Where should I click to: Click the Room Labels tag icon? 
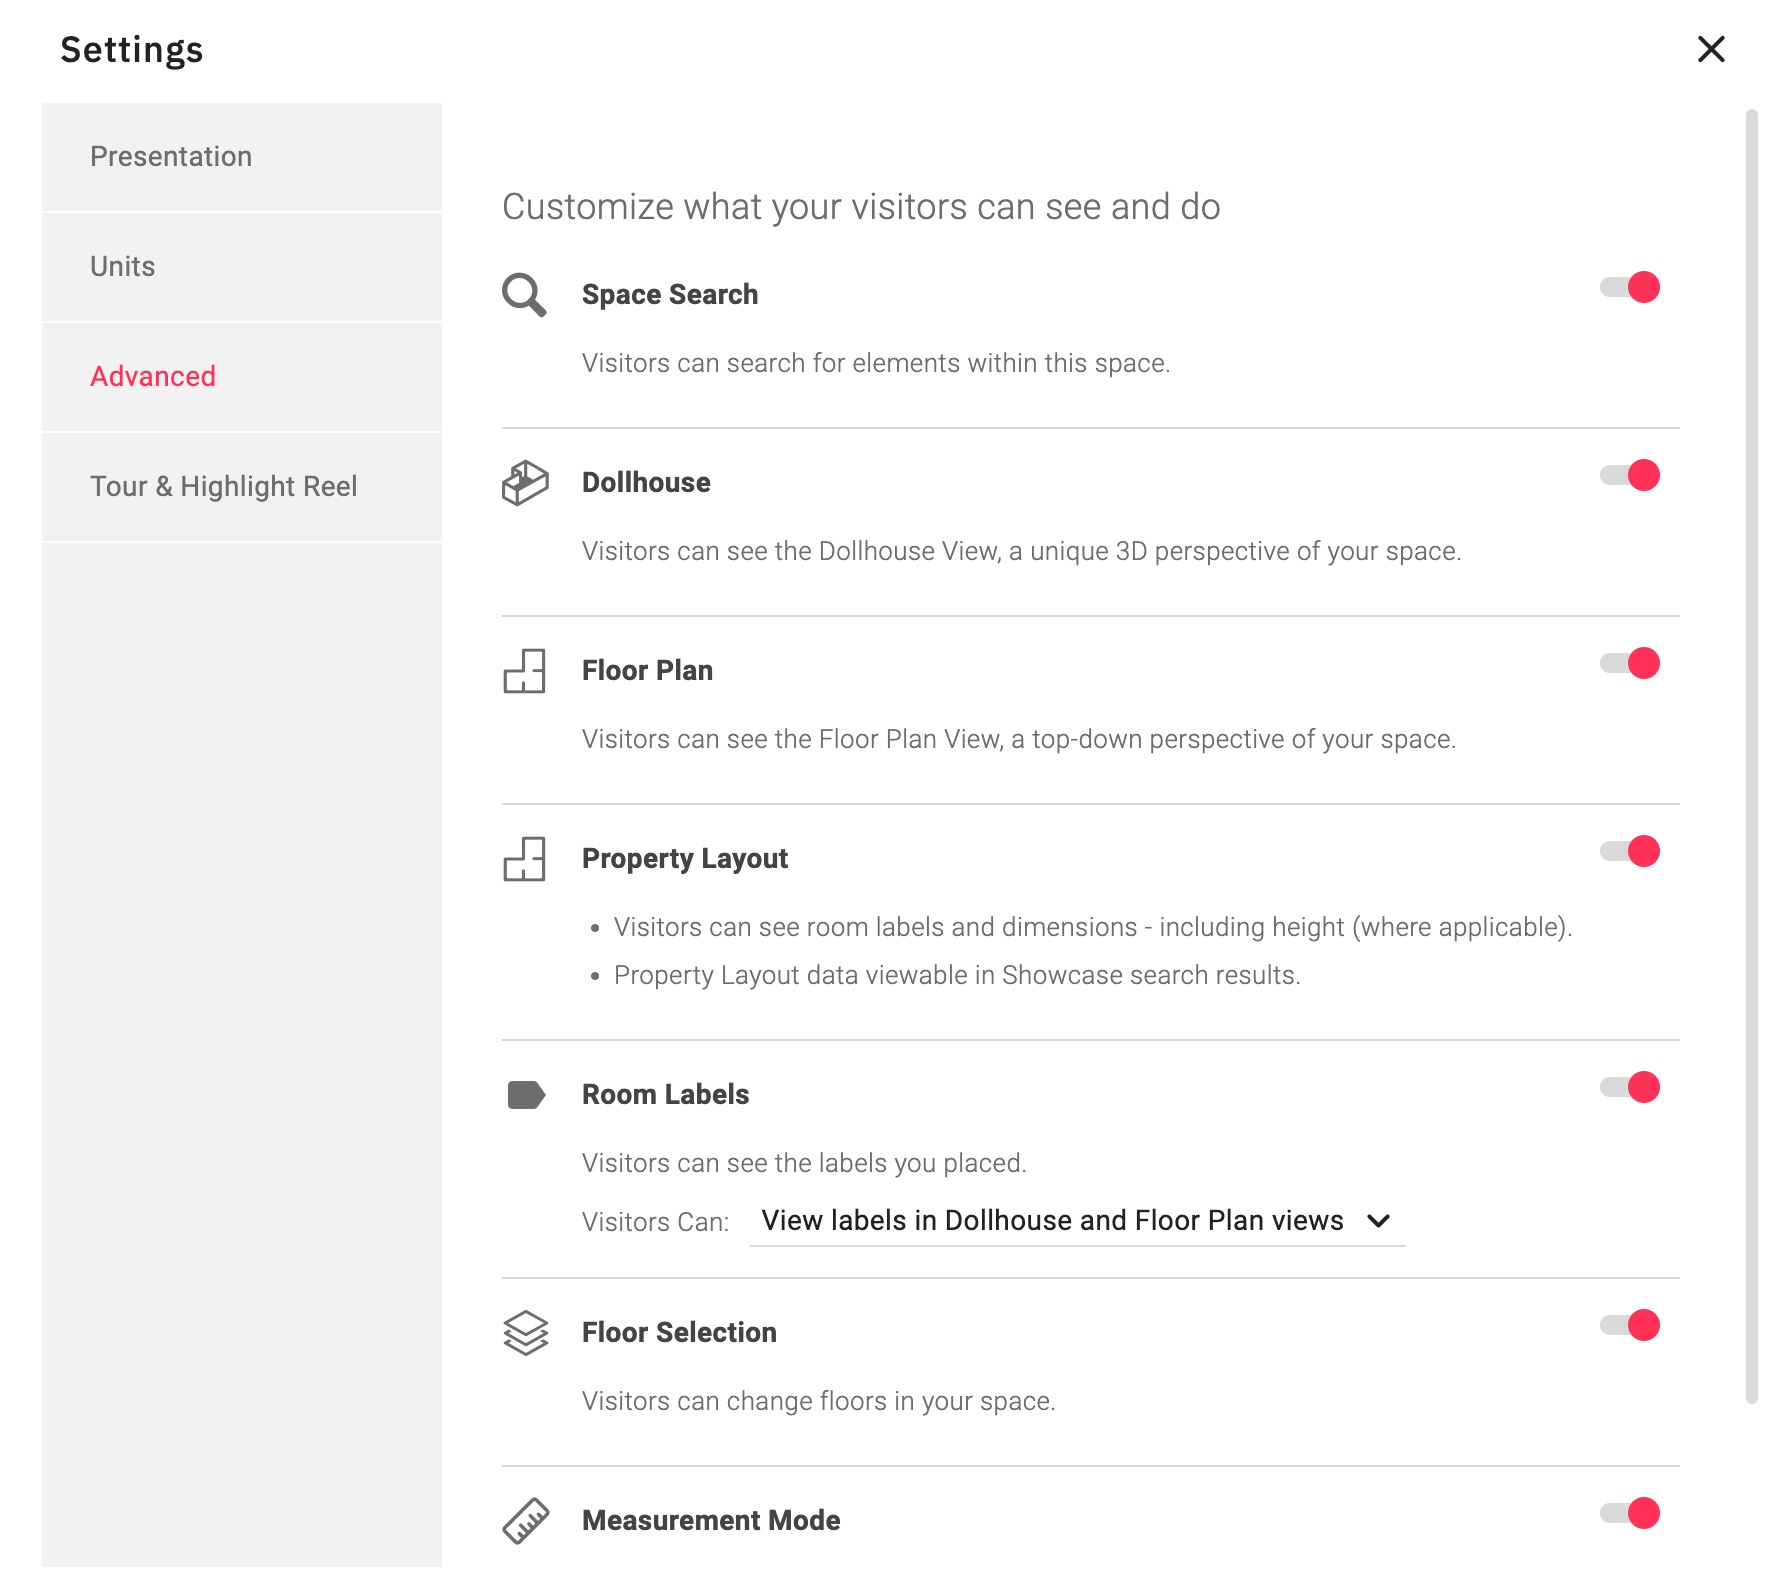pyautogui.click(x=526, y=1095)
